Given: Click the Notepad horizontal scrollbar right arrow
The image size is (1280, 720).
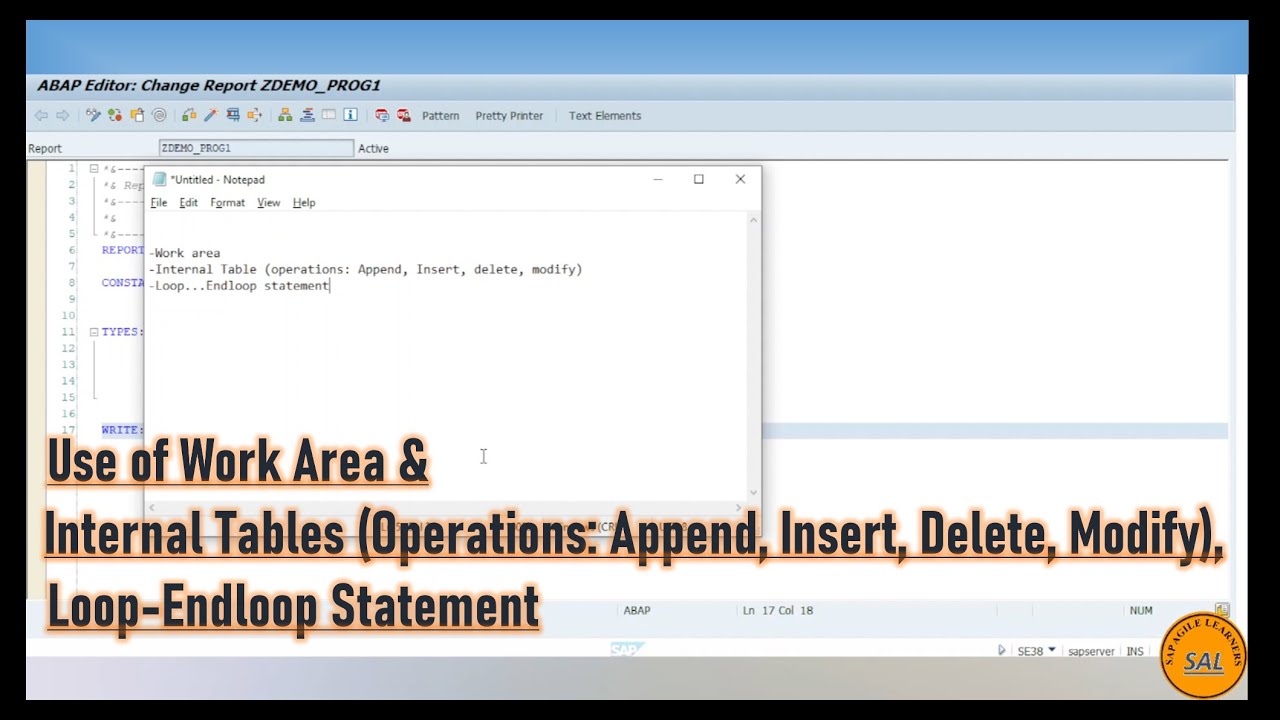Looking at the screenshot, I should (739, 507).
